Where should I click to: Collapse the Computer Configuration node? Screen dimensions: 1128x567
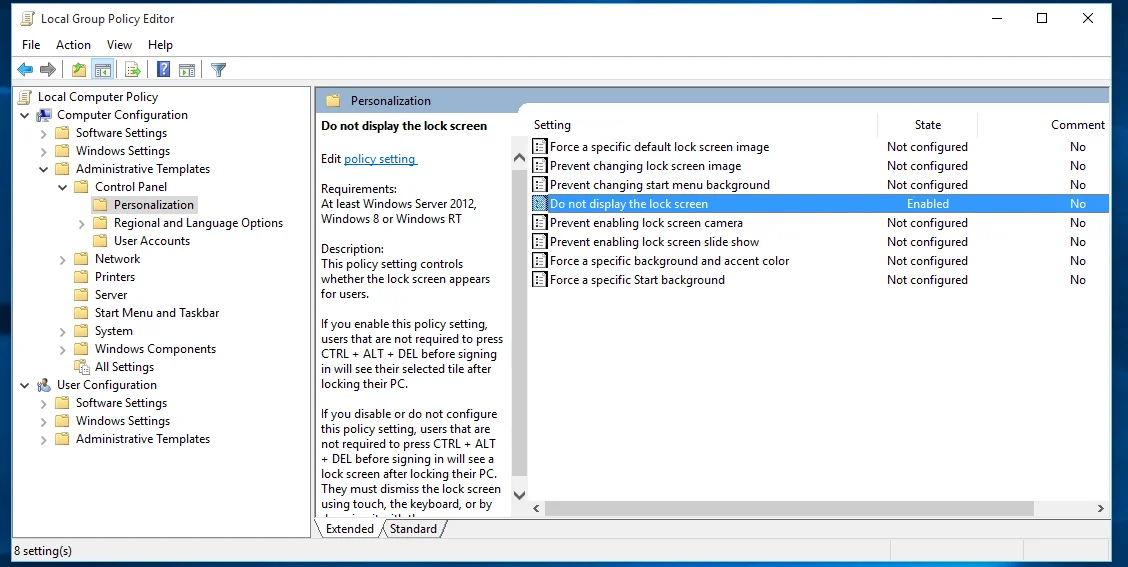(24, 115)
